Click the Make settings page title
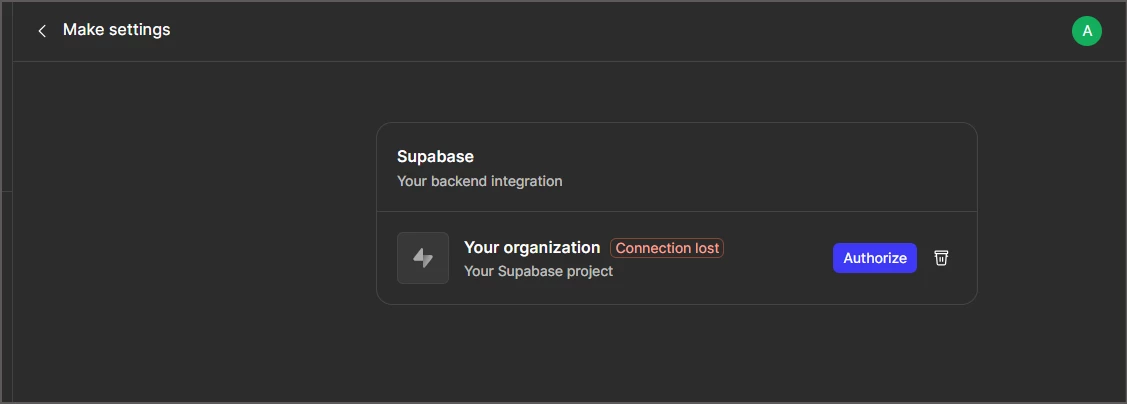Viewport: 1127px width, 404px height. (116, 30)
